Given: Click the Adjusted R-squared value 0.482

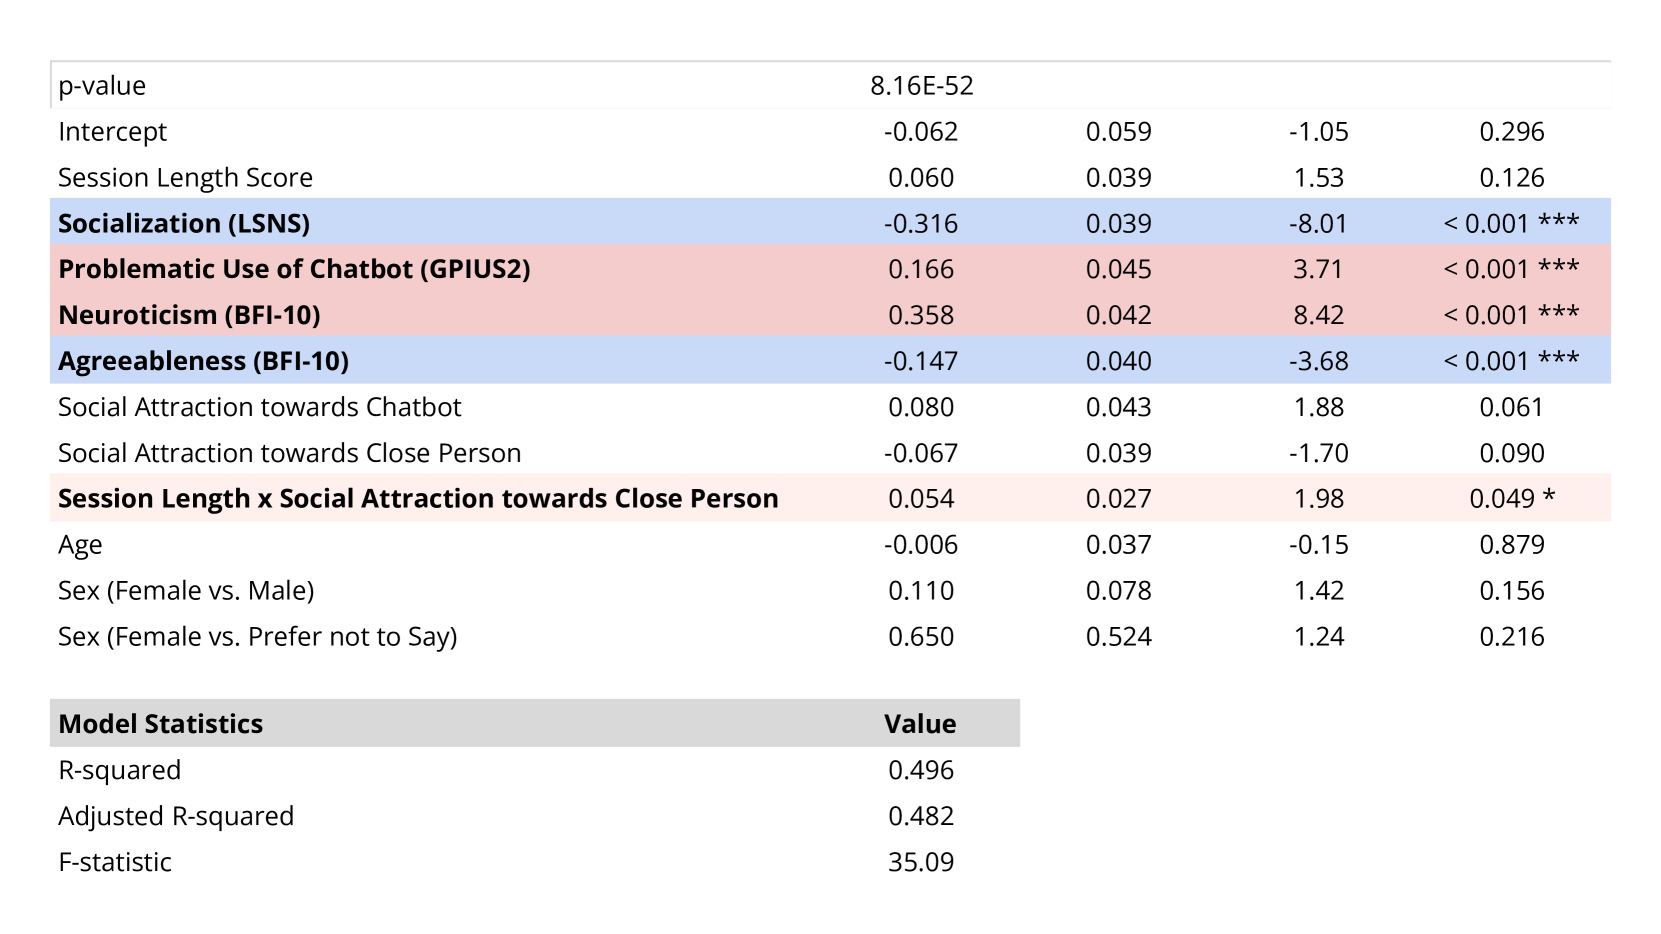Looking at the screenshot, I should tap(921, 816).
